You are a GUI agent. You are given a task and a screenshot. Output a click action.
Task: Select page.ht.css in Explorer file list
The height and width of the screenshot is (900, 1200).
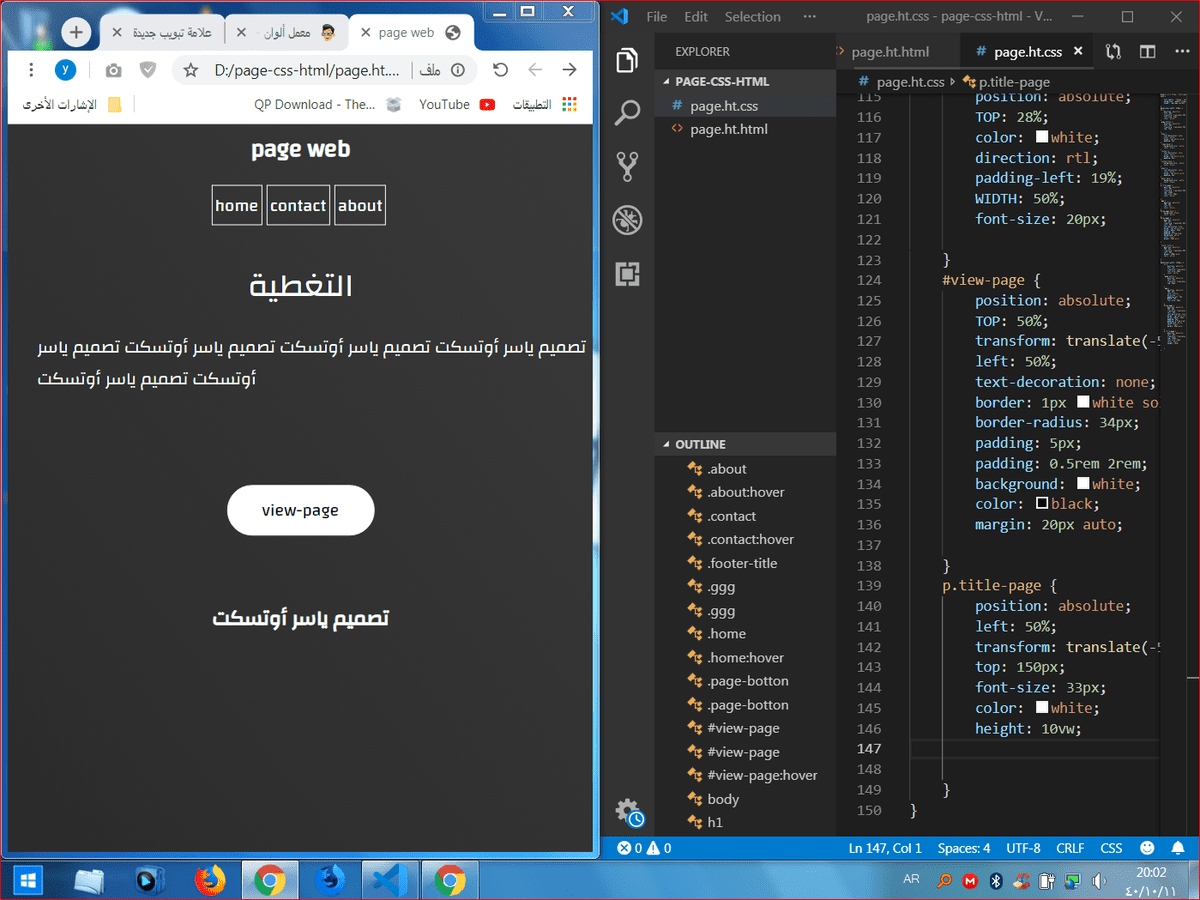[x=745, y=105]
